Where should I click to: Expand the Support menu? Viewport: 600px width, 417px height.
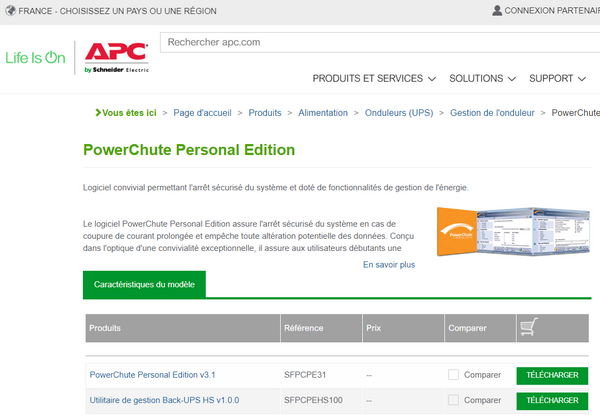pyautogui.click(x=557, y=78)
